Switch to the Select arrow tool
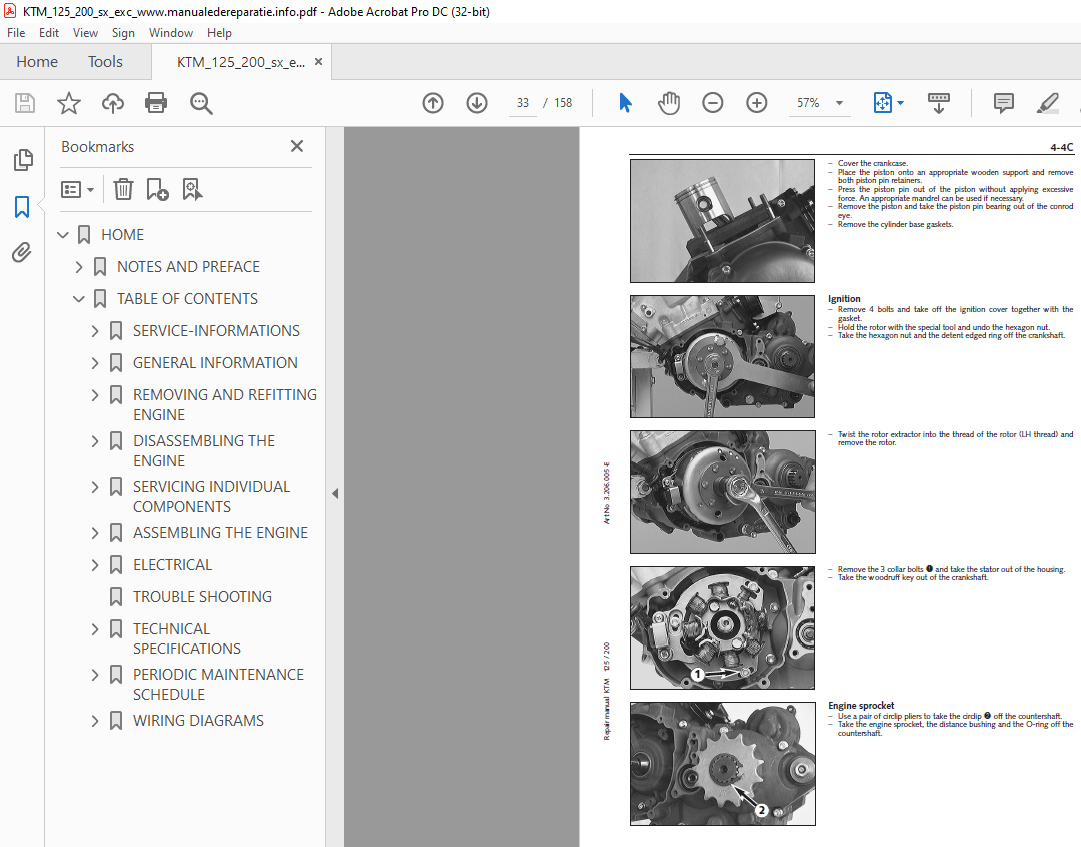This screenshot has height=847, width=1081. coord(625,102)
